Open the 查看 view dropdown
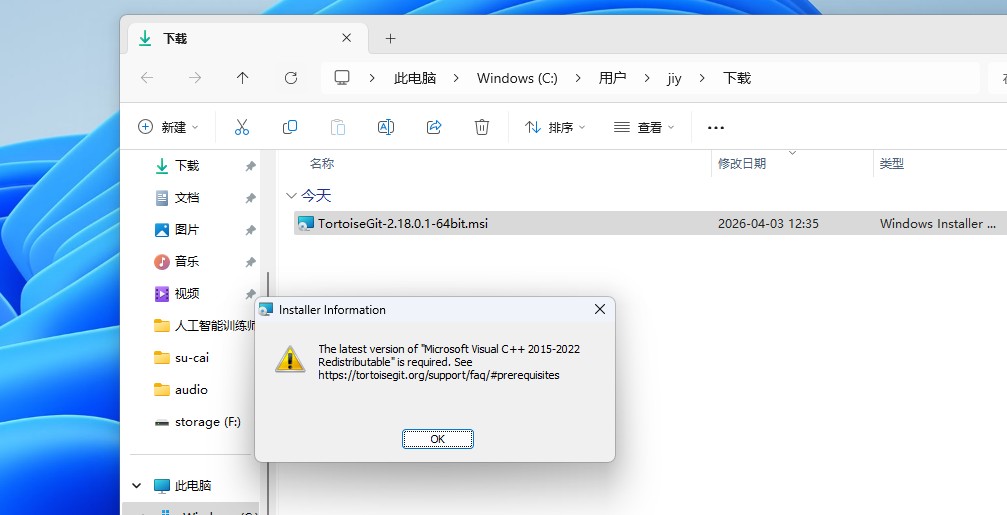 (644, 127)
